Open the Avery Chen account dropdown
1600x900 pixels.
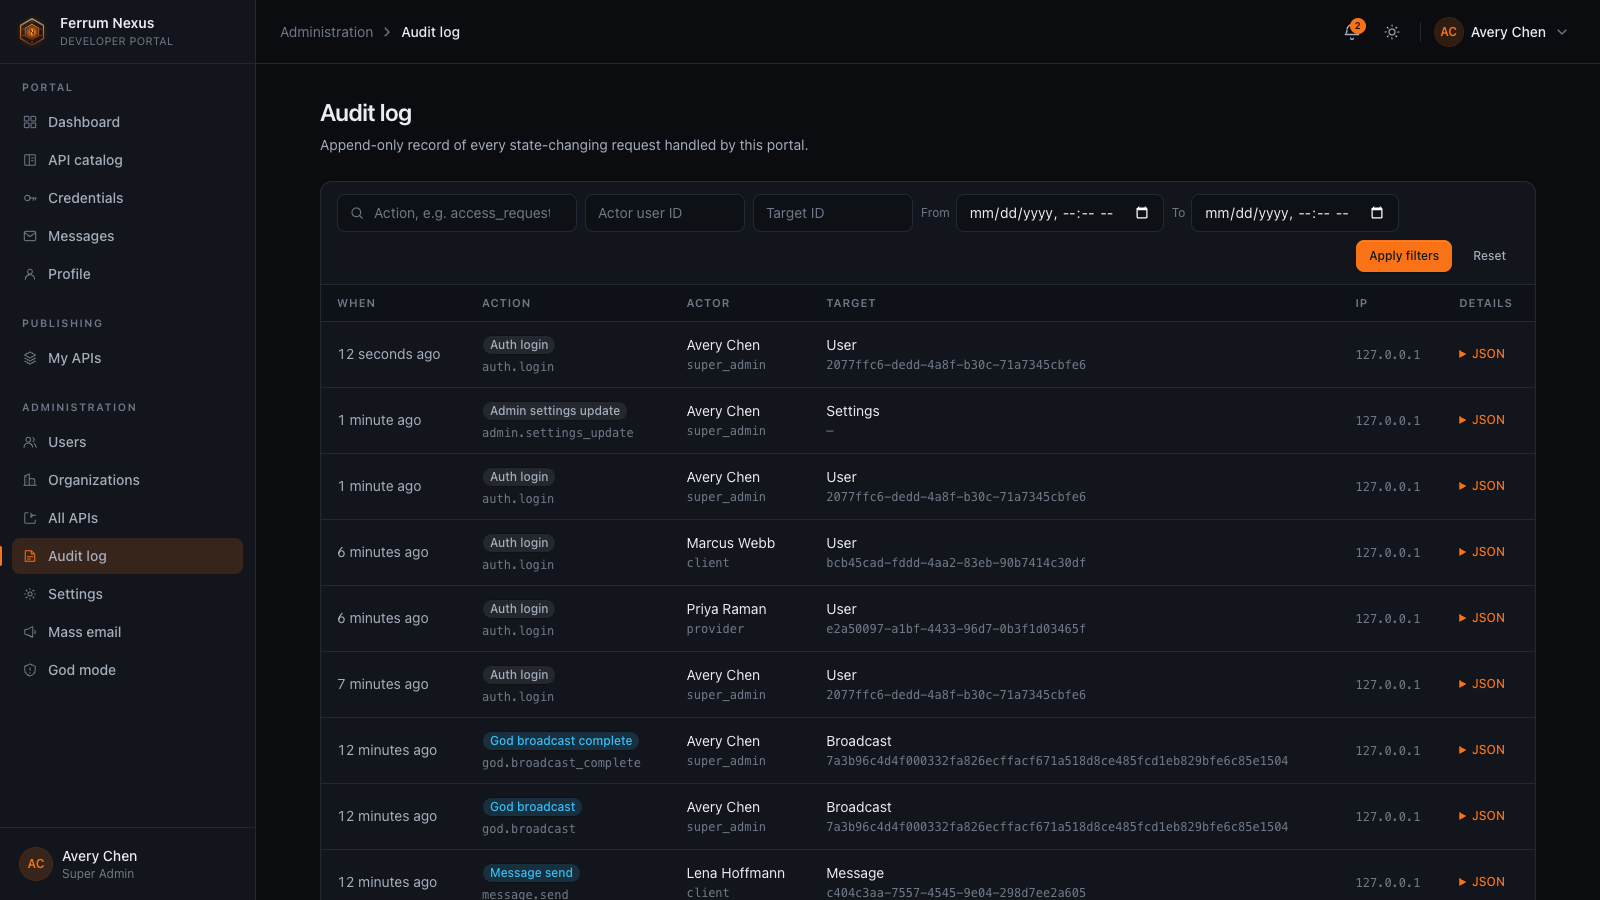[1501, 32]
